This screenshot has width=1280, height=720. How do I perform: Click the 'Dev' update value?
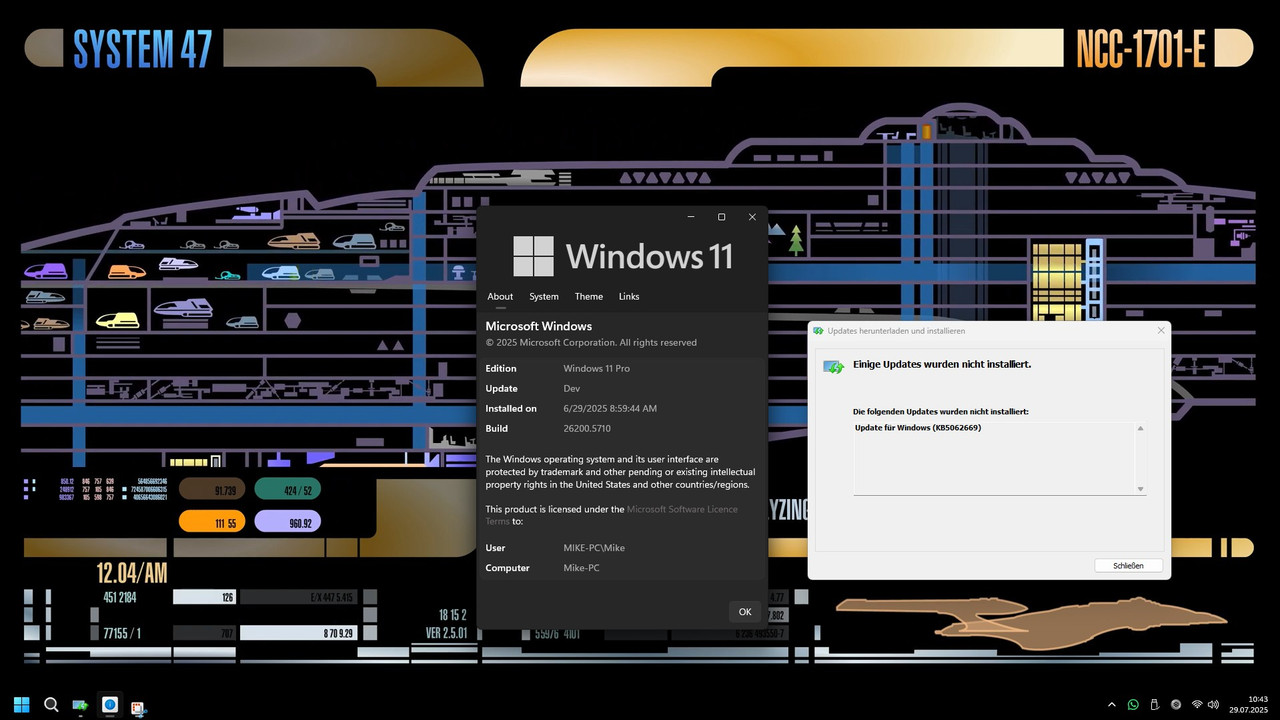(x=572, y=388)
